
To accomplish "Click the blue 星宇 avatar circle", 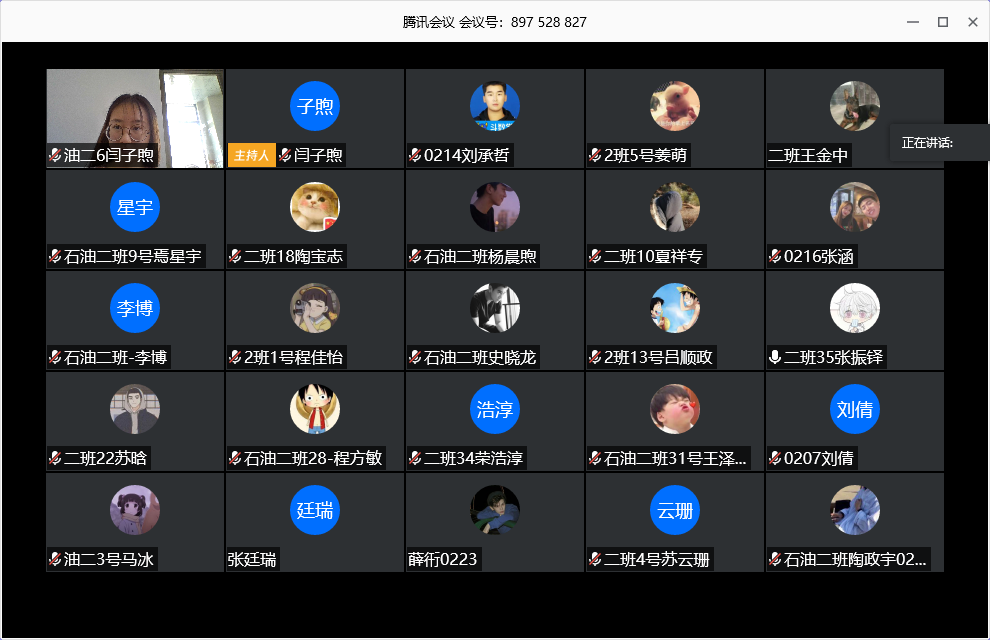I will 135,207.
